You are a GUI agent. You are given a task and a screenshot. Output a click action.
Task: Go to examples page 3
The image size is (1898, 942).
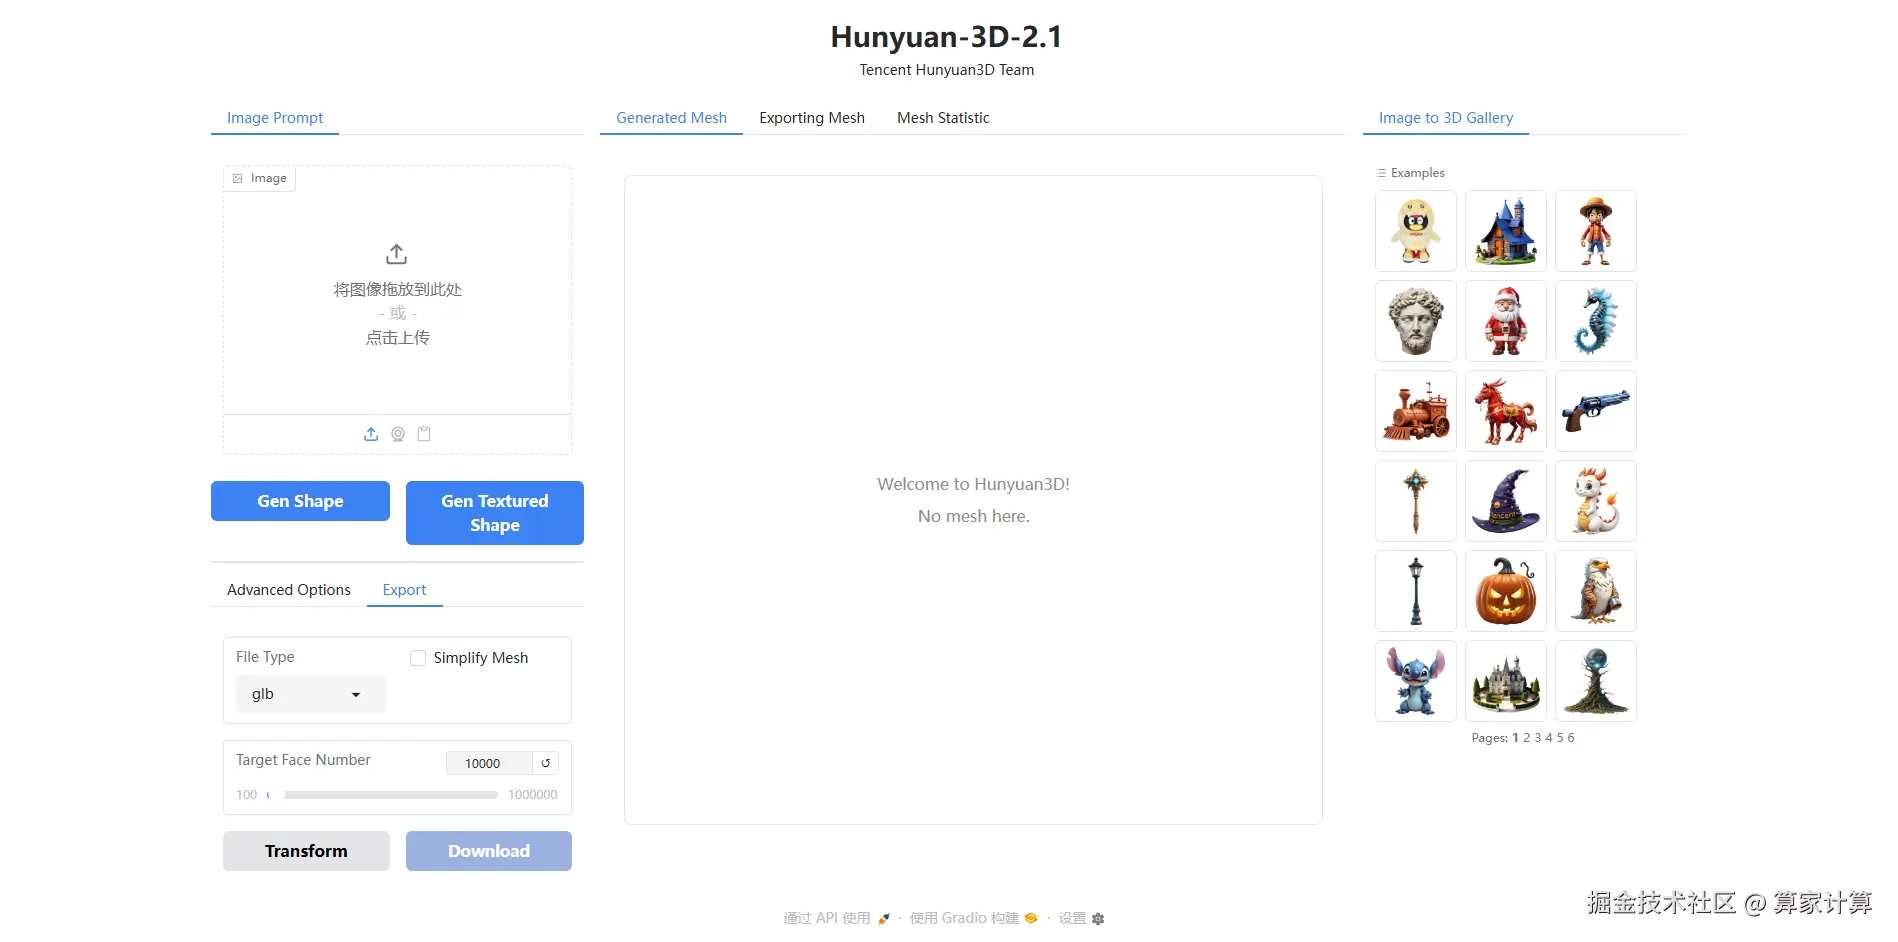(x=1538, y=738)
